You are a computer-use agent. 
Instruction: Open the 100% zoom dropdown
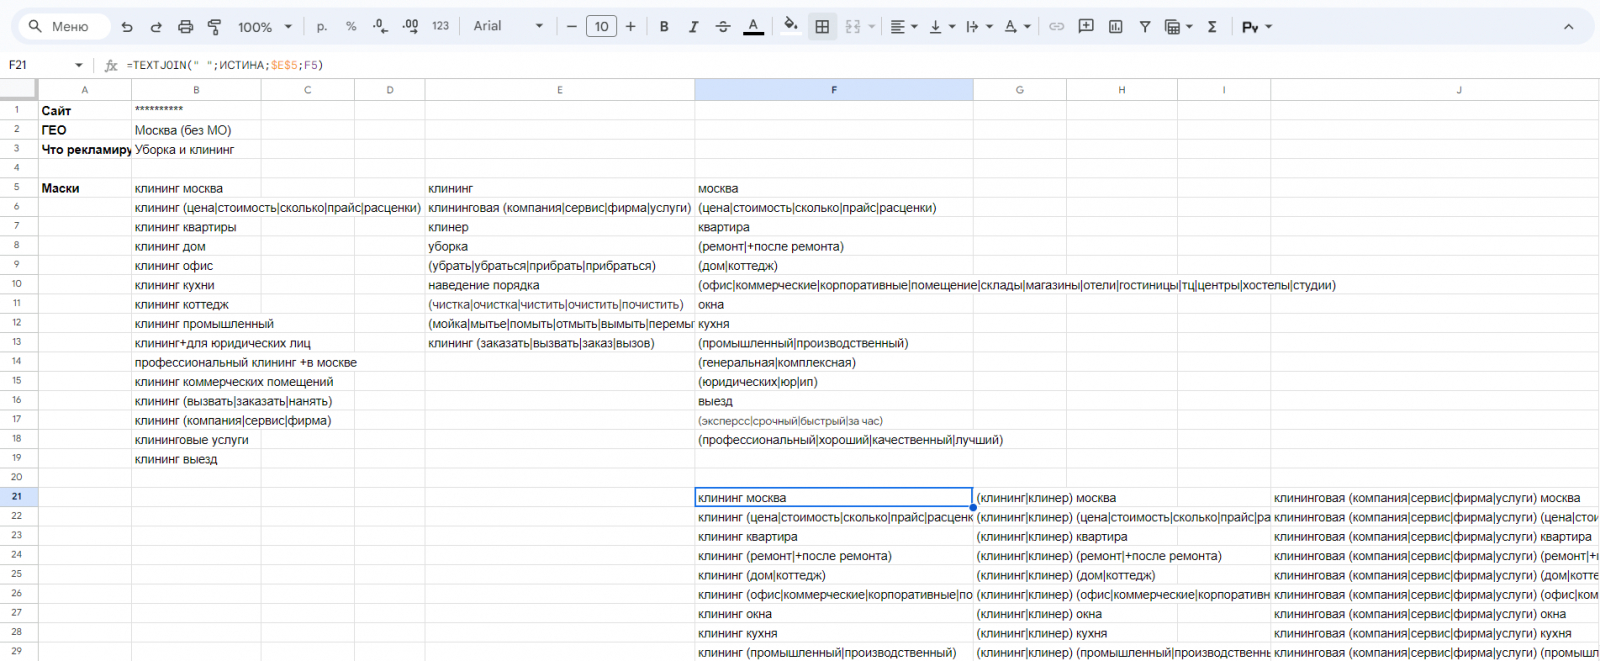265,27
